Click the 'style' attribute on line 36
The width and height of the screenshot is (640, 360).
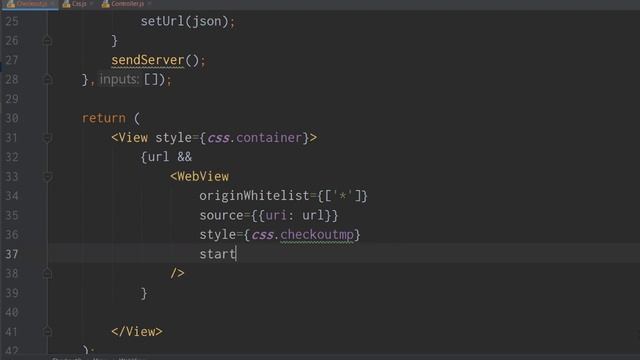(218, 235)
